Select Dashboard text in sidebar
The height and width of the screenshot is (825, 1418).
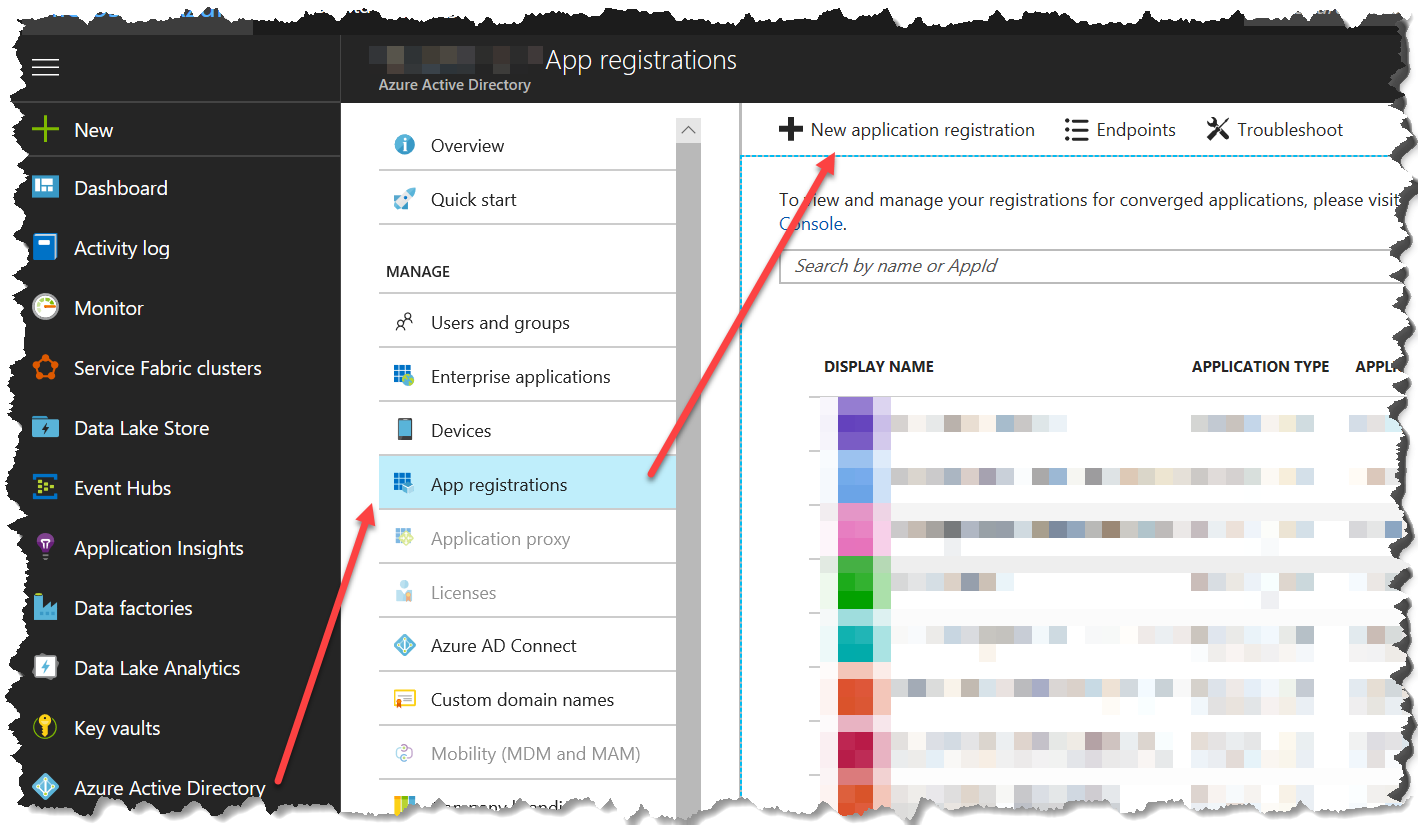(x=121, y=188)
